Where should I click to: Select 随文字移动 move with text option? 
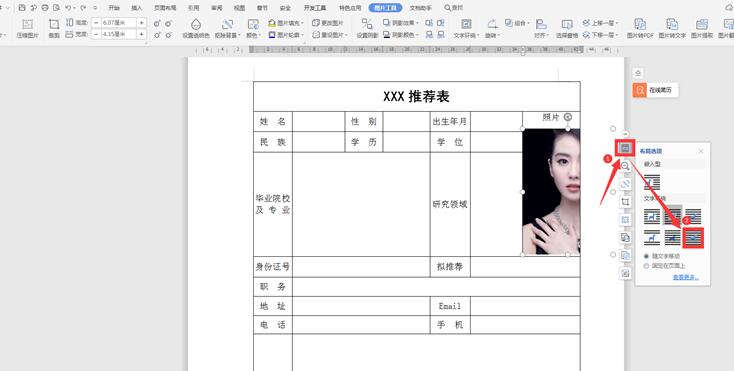(662, 256)
